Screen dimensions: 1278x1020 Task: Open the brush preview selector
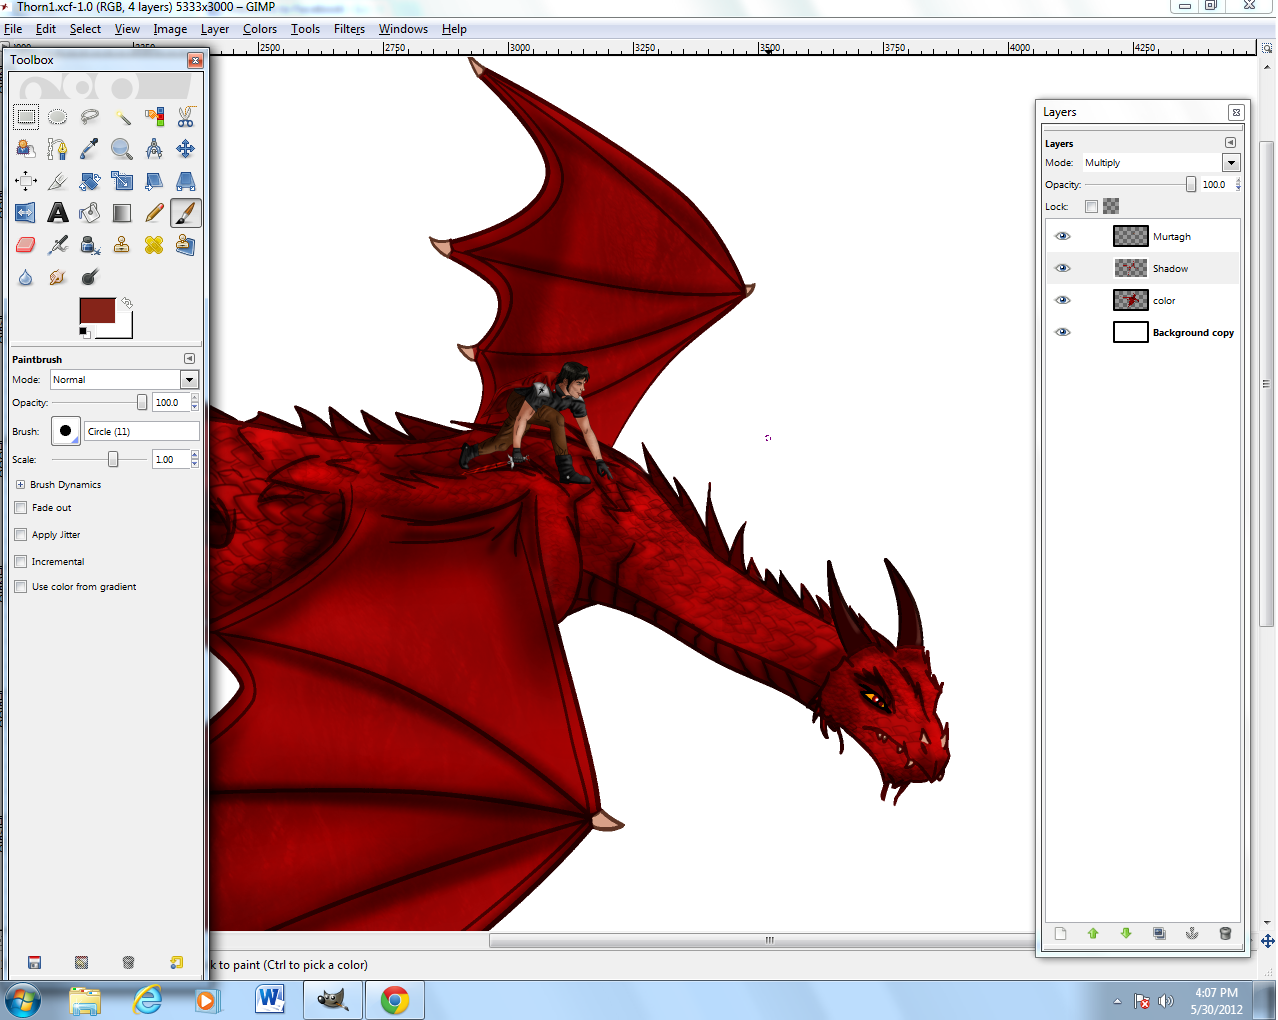click(66, 431)
